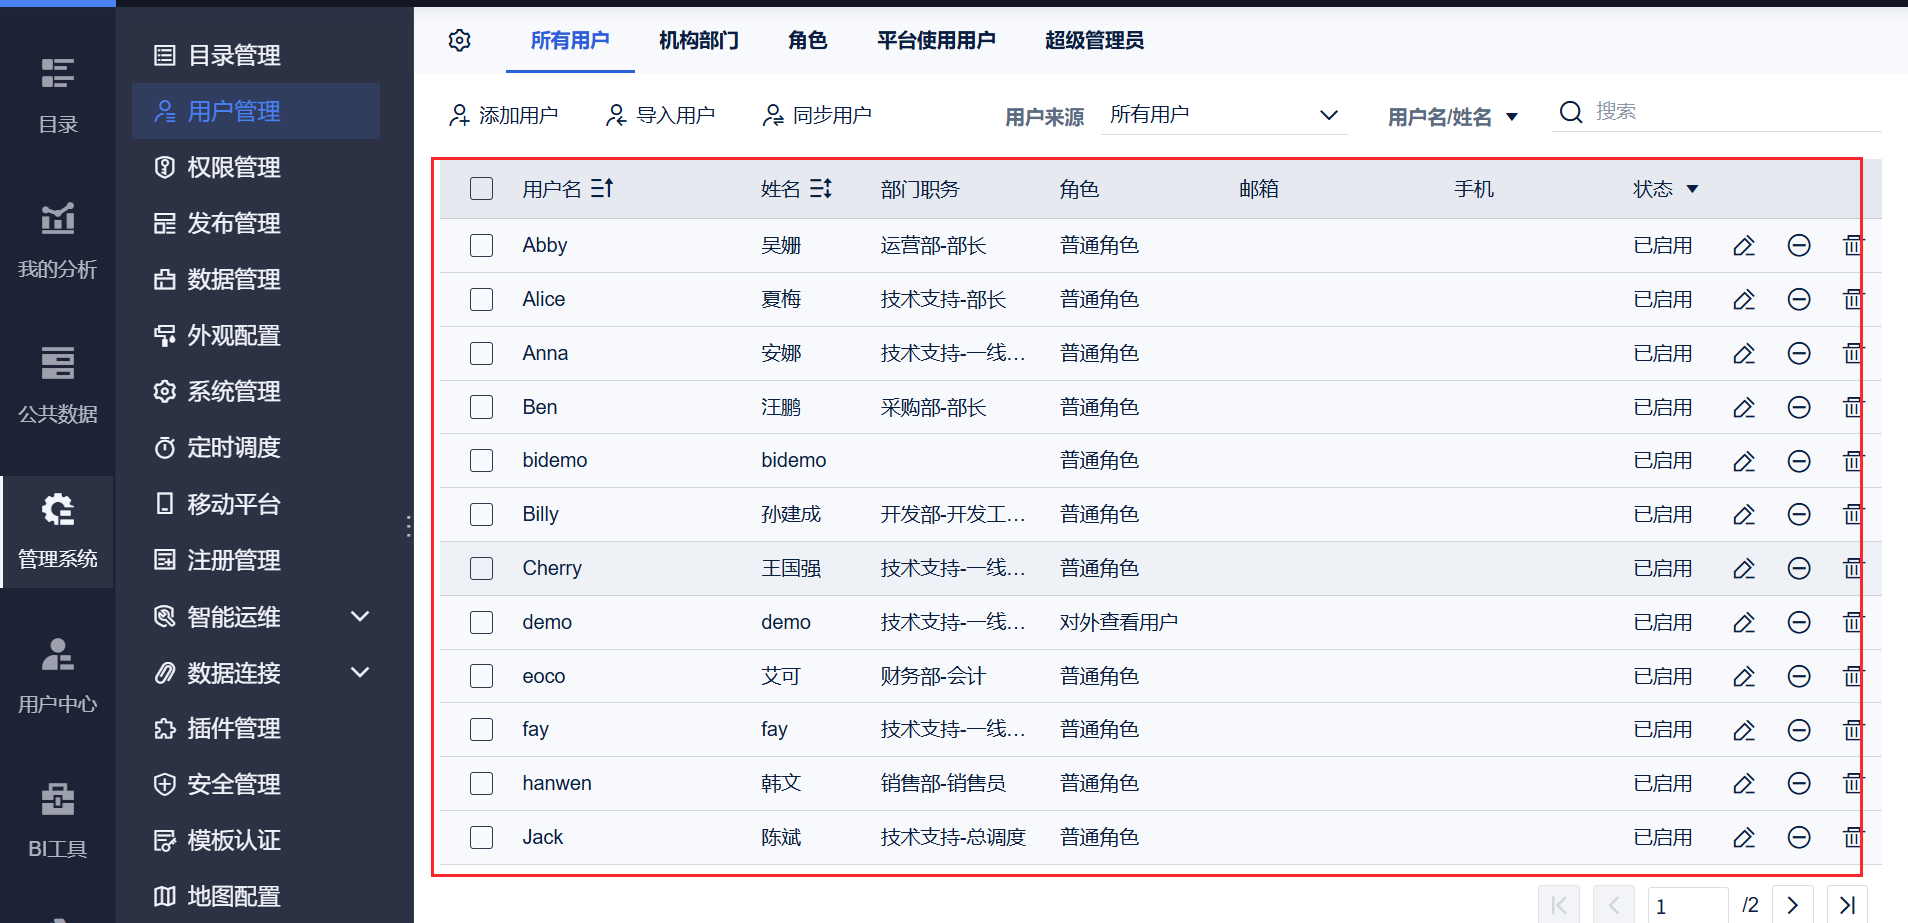The height and width of the screenshot is (923, 1908).
Task: Disable user Abby with the minus icon
Action: coord(1799,245)
